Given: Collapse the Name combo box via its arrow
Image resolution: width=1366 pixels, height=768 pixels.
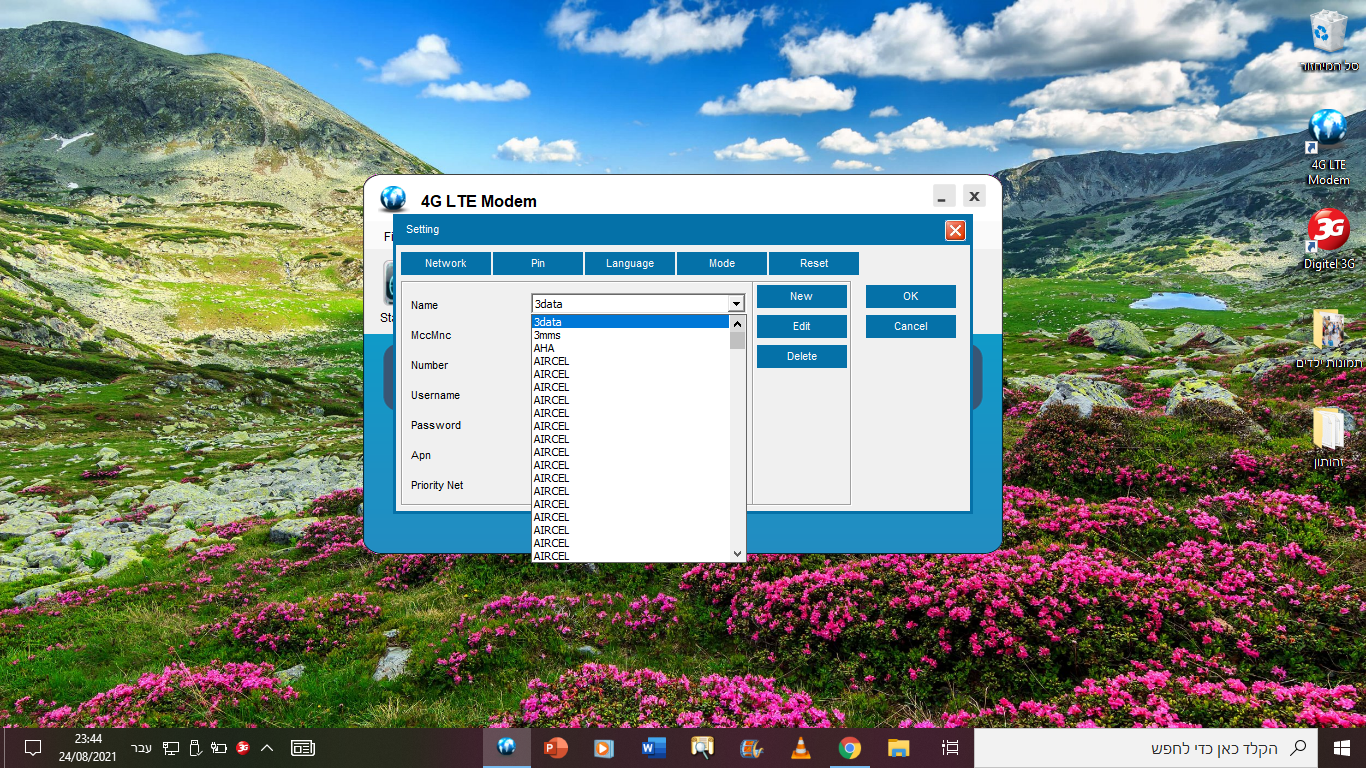Looking at the screenshot, I should click(x=737, y=304).
